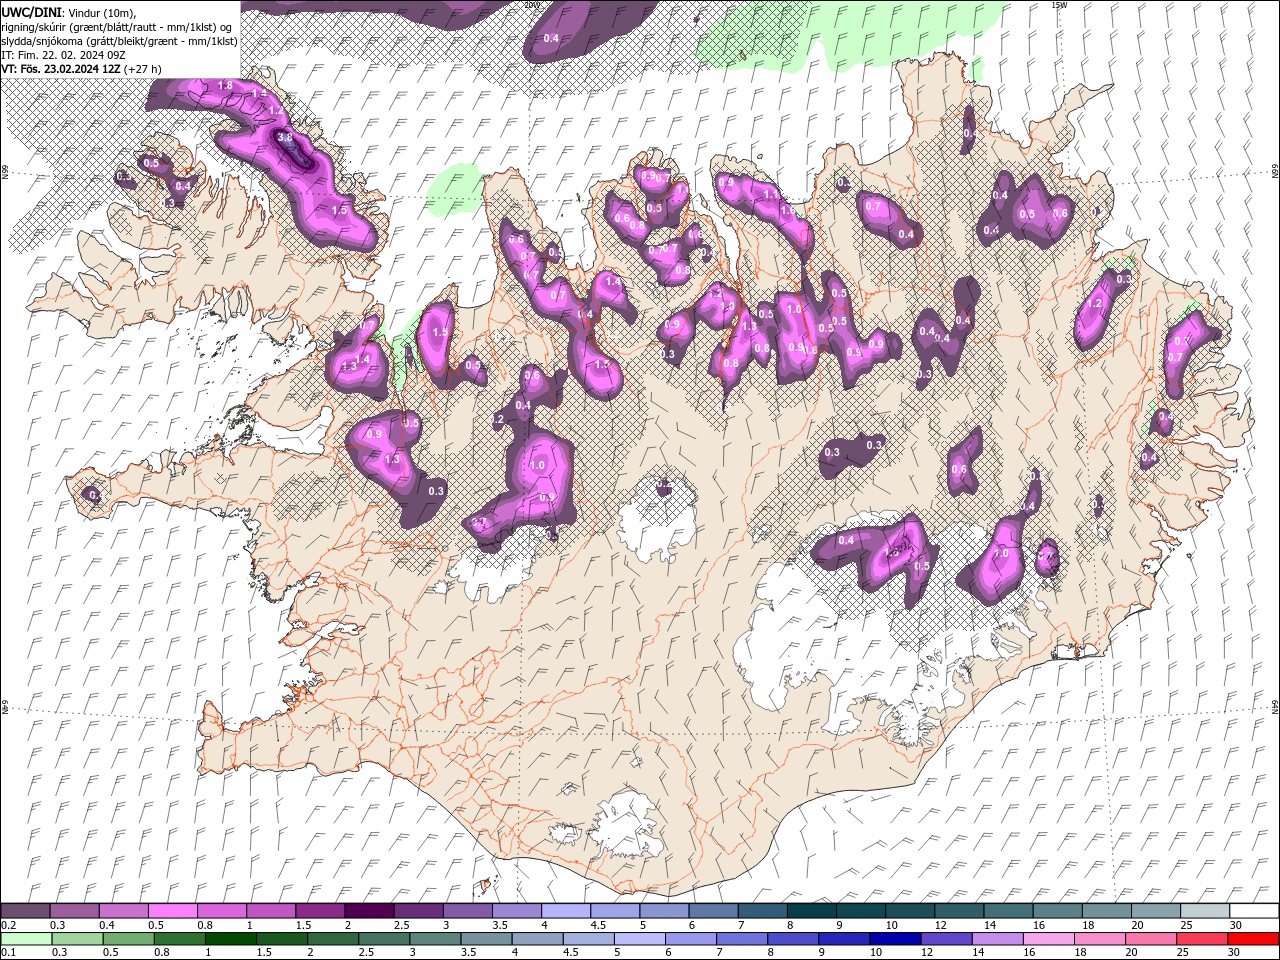Select the medium green 0.5 swatch in rain legend
Image resolution: width=1280 pixels, height=960 pixels.
tap(128, 939)
